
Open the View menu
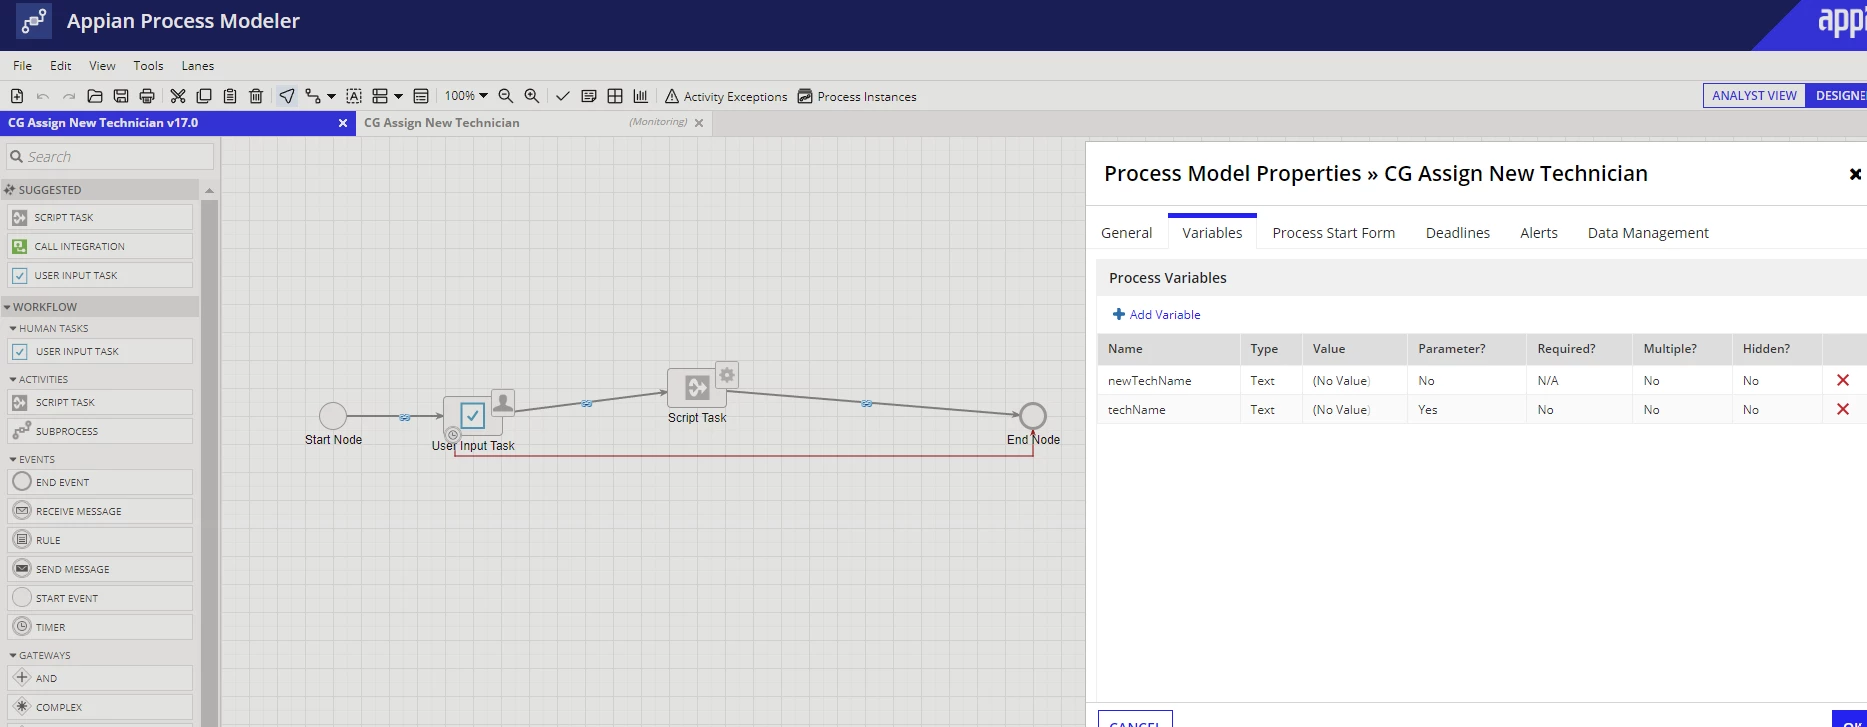(102, 66)
